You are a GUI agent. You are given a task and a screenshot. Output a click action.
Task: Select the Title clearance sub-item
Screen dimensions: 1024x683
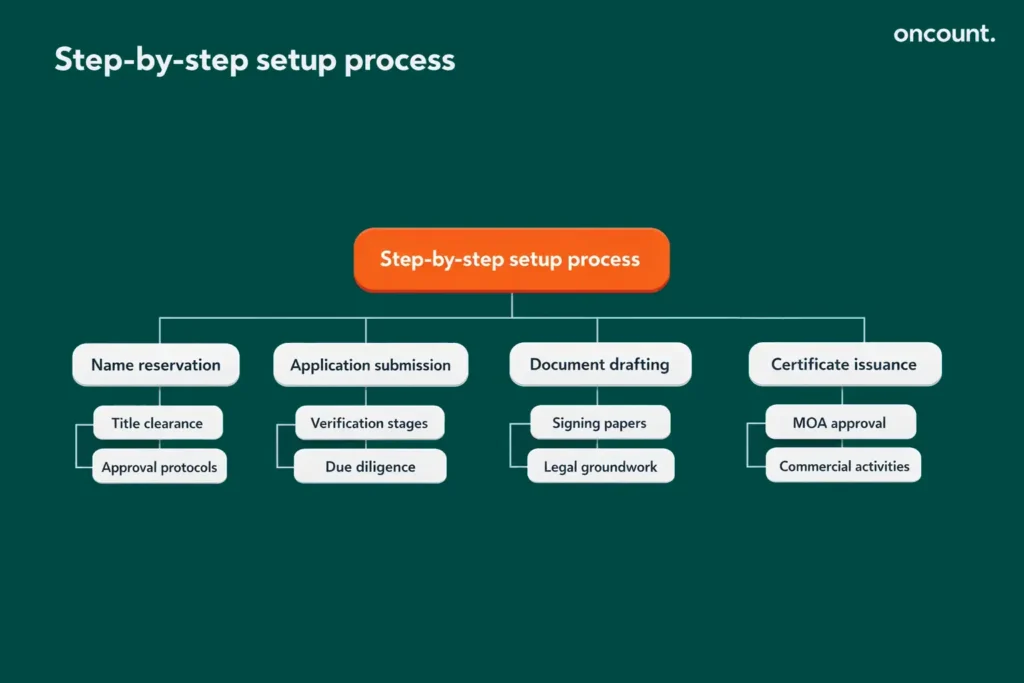[x=157, y=422]
